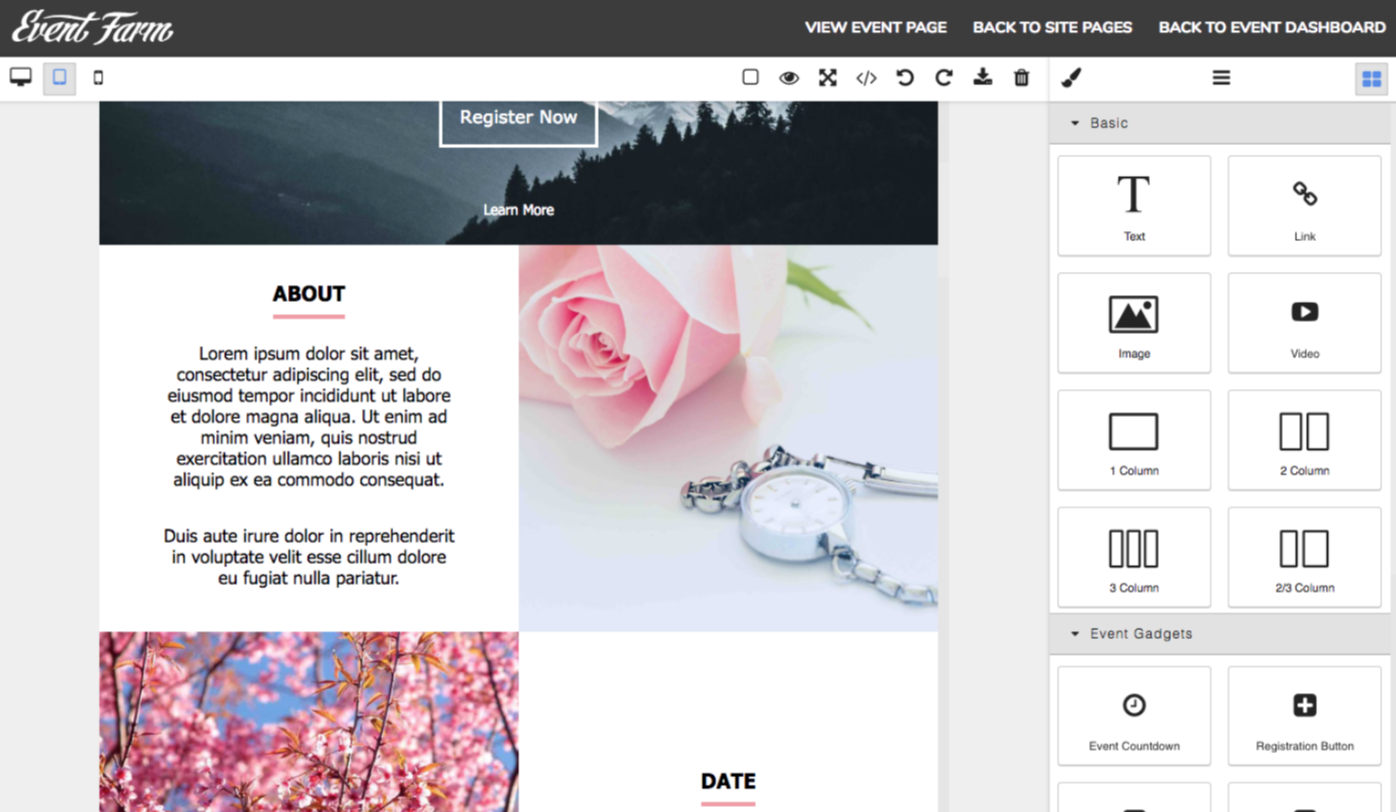1396x812 pixels.
Task: Open View Event Page
Action: pos(876,28)
